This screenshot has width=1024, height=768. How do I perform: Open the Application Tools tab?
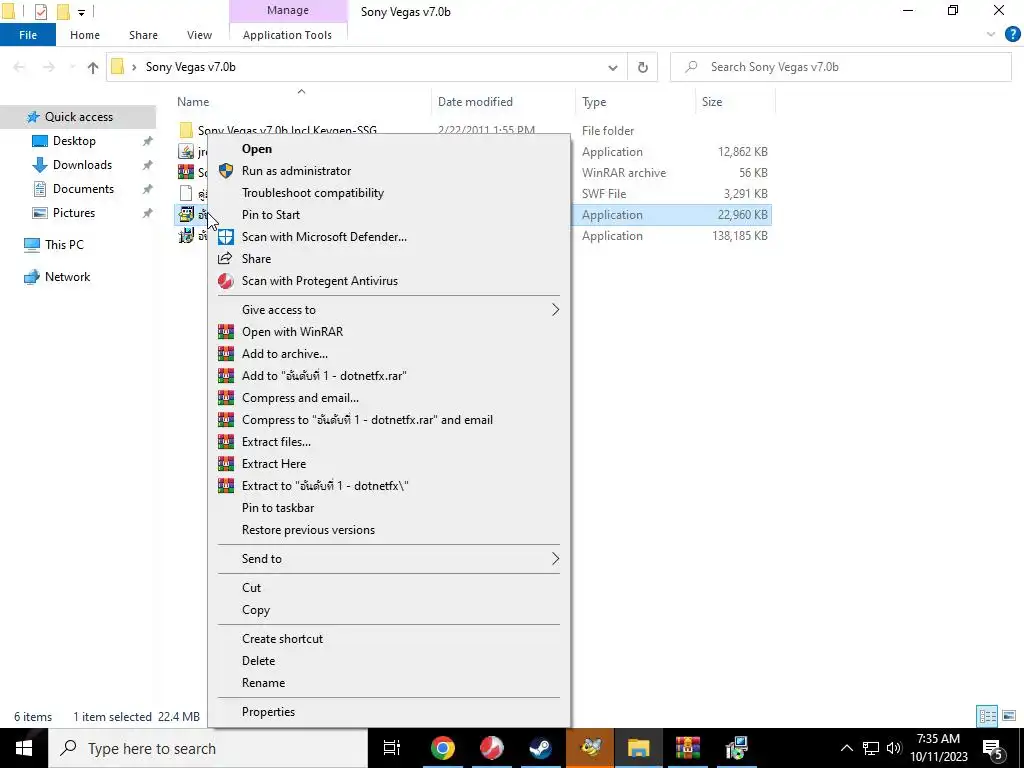point(287,35)
